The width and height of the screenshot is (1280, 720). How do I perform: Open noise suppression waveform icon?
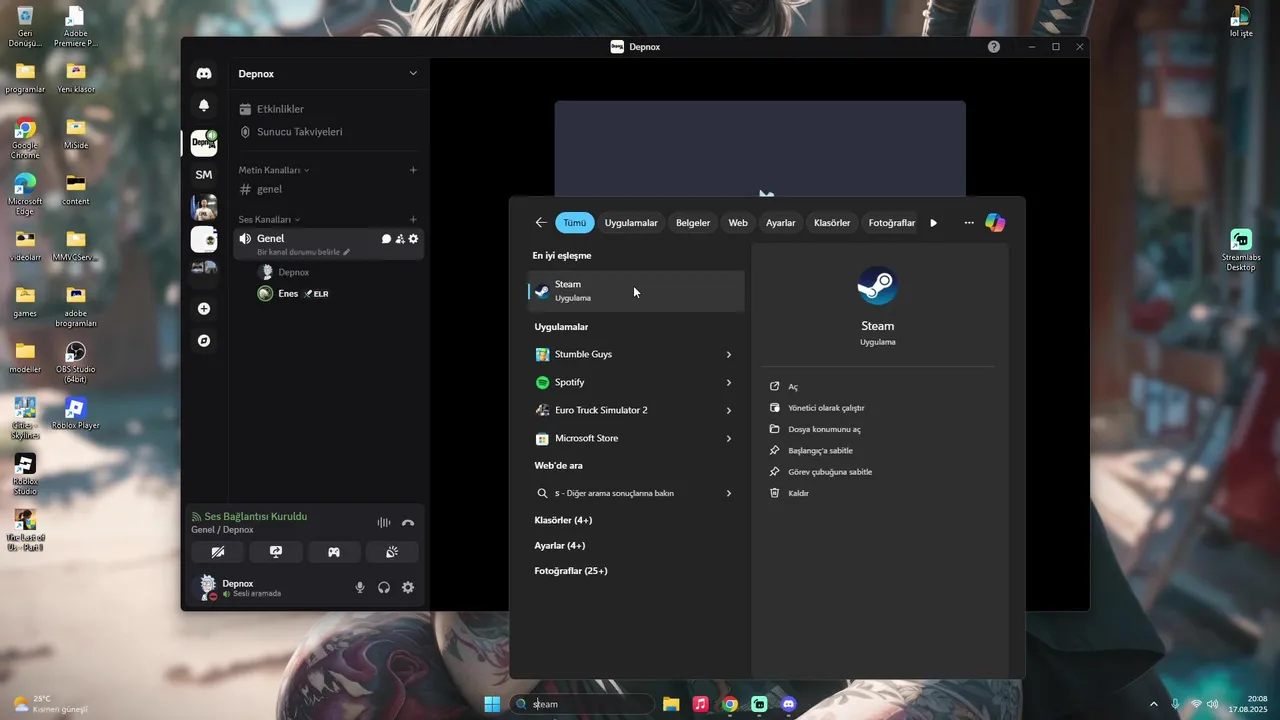[x=384, y=523]
